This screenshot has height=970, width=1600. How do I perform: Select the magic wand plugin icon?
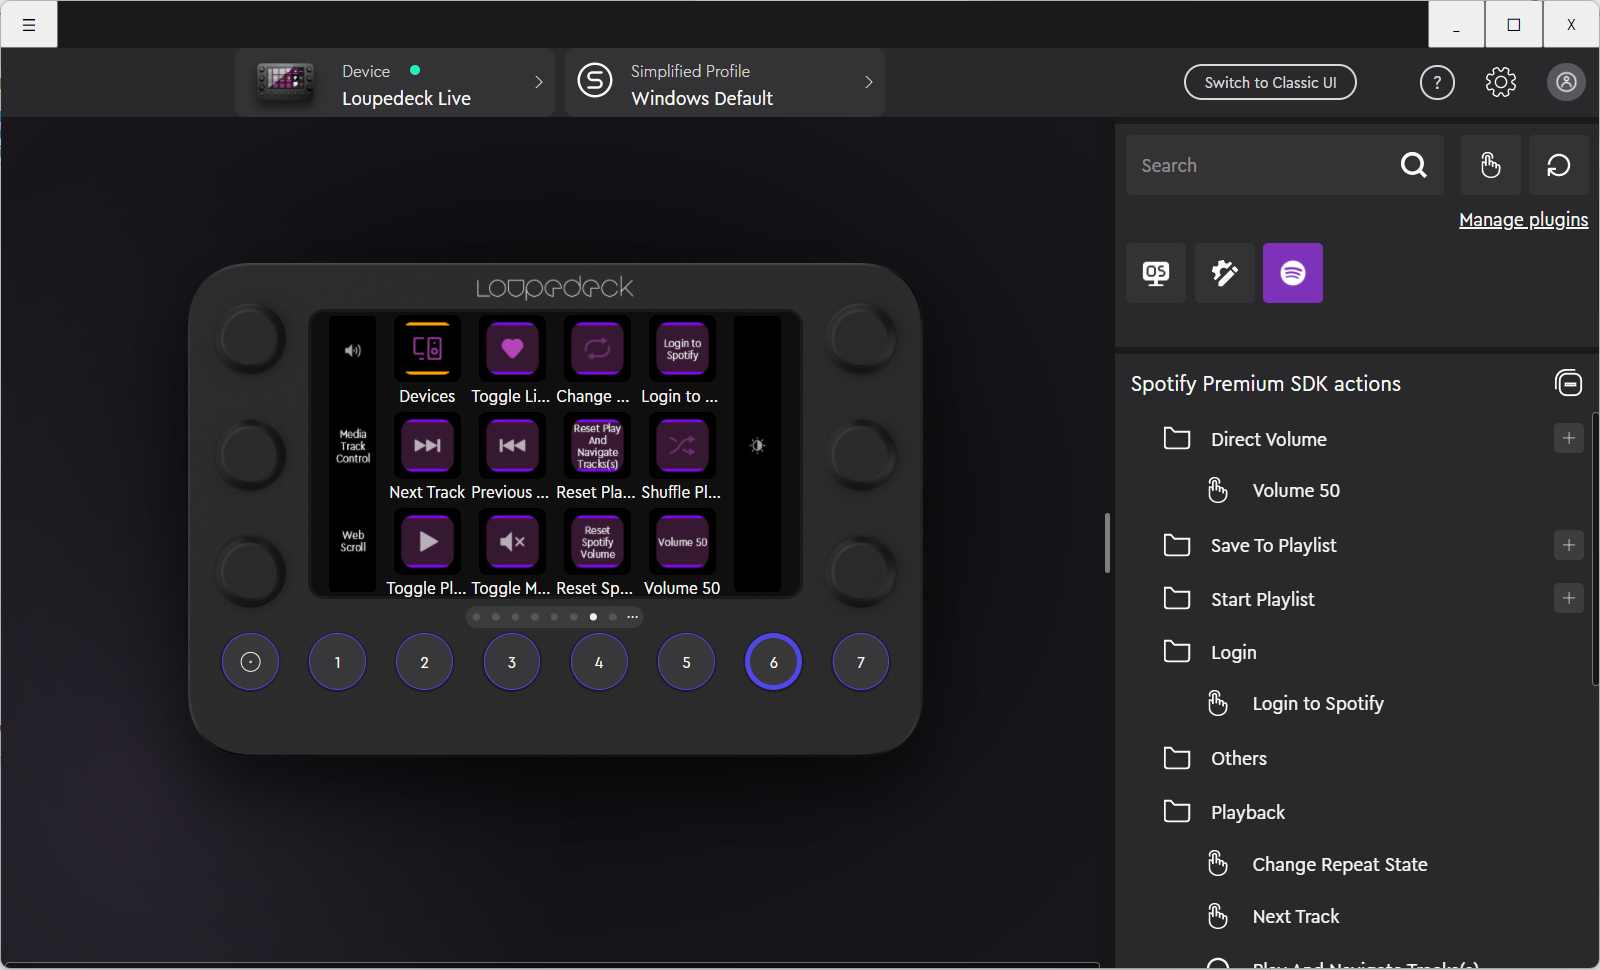click(1225, 273)
